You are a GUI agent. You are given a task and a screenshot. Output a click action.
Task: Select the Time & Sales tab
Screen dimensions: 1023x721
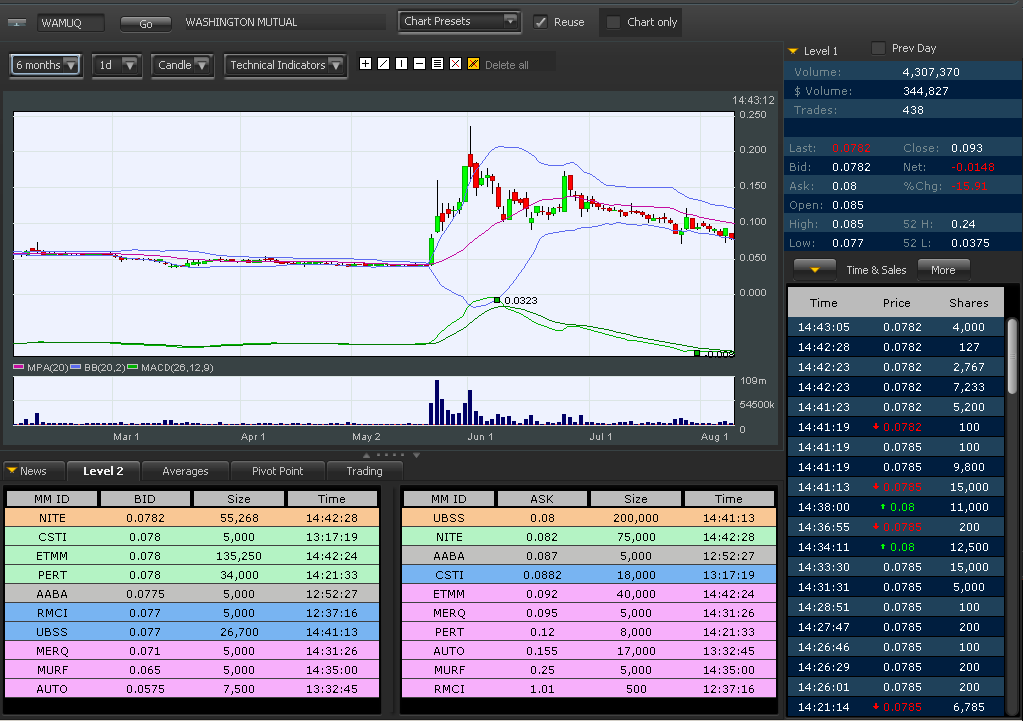pos(876,270)
